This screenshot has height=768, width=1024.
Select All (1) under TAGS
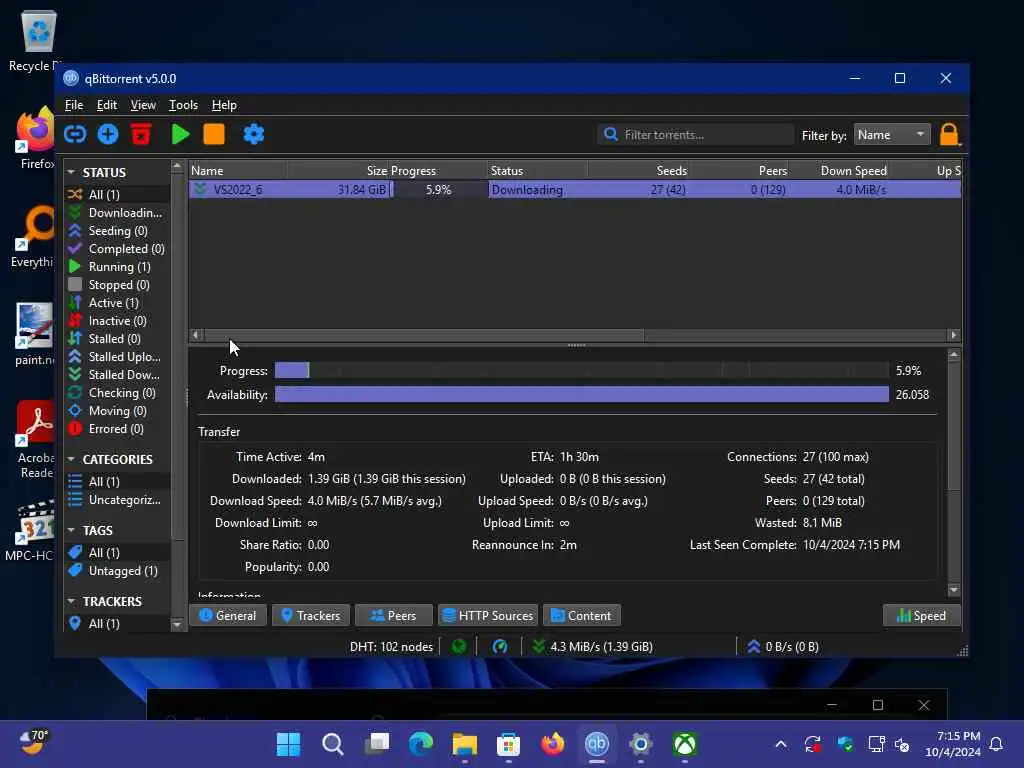(118, 552)
